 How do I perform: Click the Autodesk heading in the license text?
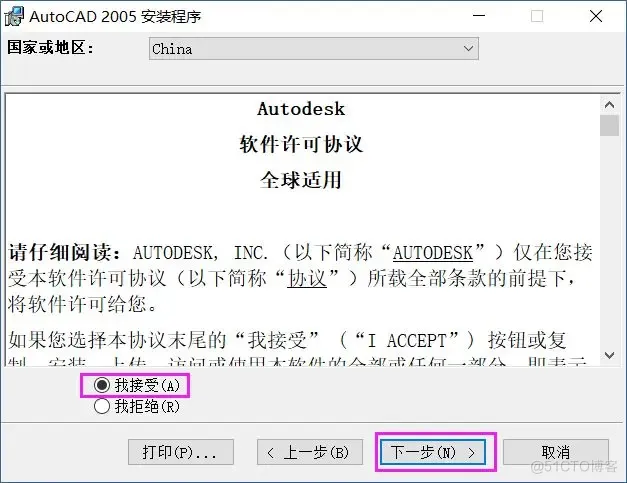[301, 109]
